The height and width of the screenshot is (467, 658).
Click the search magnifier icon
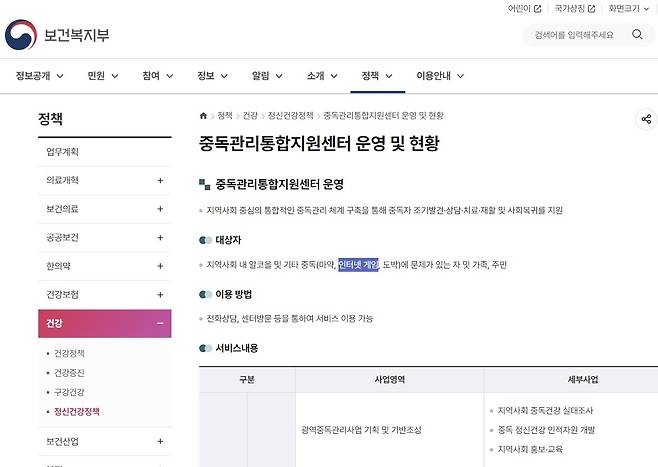(x=637, y=34)
